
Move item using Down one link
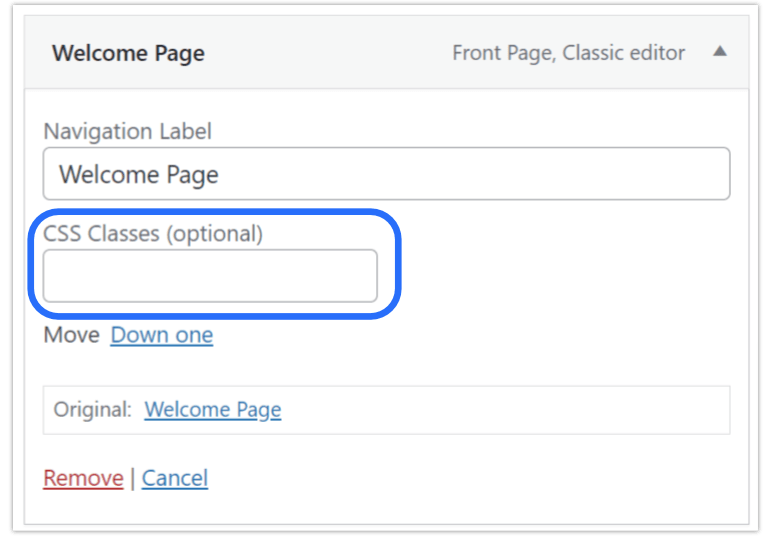point(162,335)
